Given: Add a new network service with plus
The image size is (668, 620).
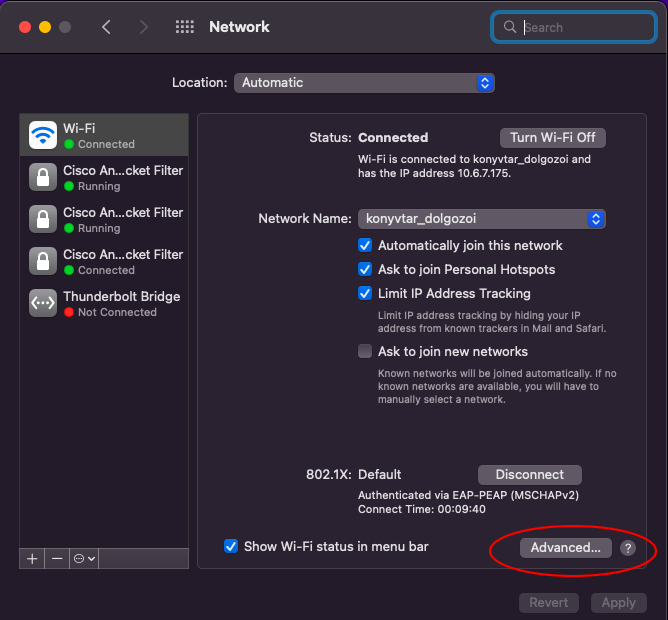Looking at the screenshot, I should [x=32, y=558].
